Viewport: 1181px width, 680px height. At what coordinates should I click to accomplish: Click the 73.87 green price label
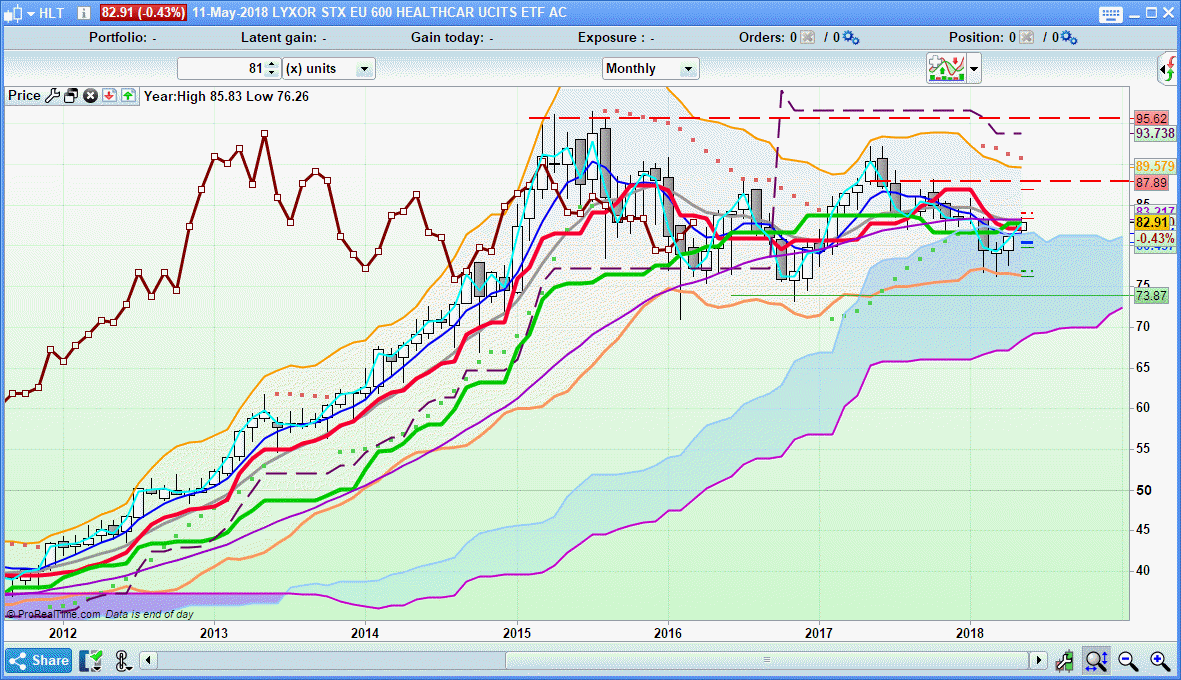(x=1152, y=296)
